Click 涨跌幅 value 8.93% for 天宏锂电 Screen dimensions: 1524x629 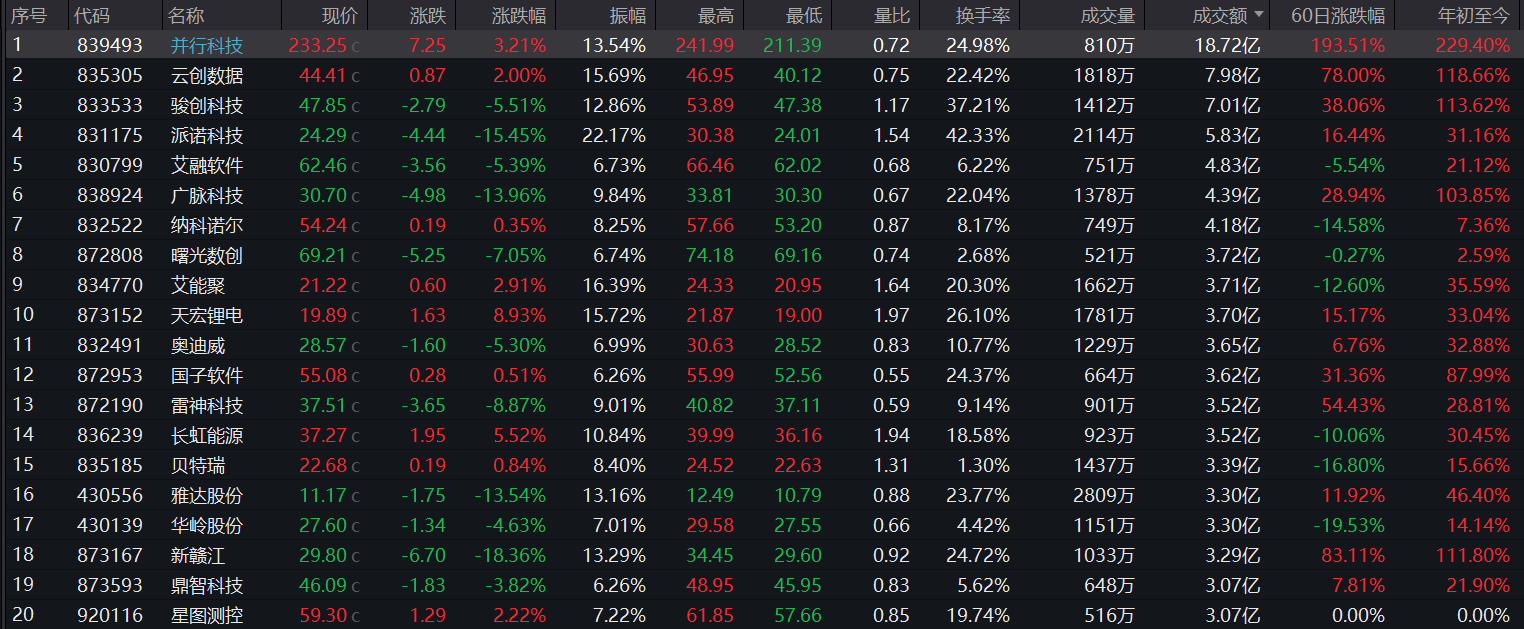click(519, 315)
